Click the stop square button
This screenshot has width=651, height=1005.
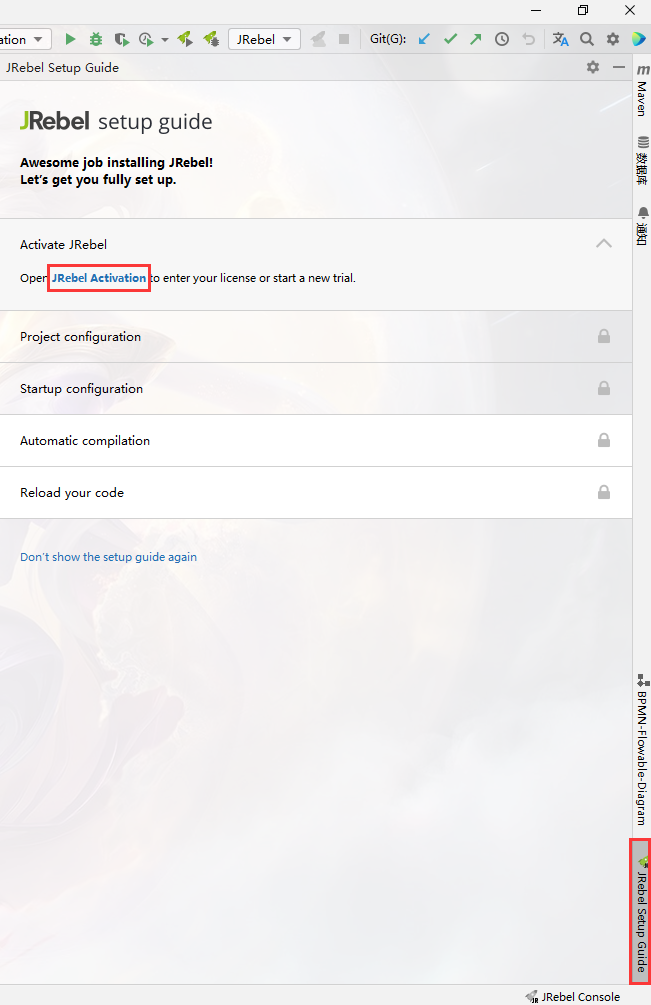pos(344,39)
